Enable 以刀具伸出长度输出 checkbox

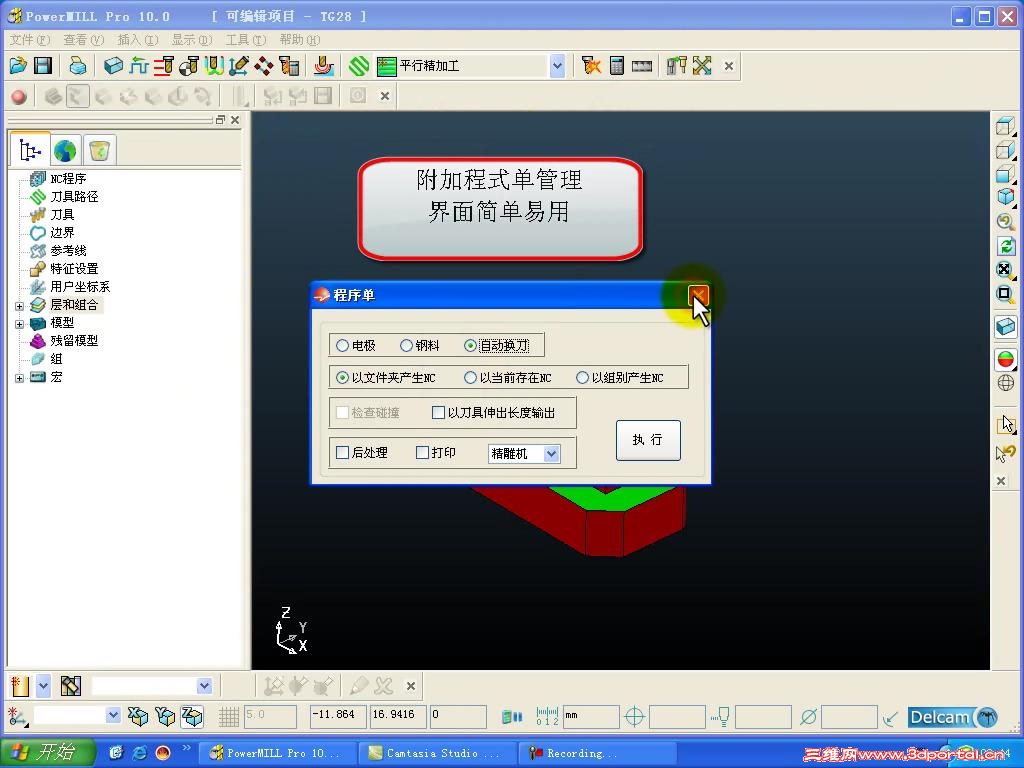pyautogui.click(x=438, y=413)
